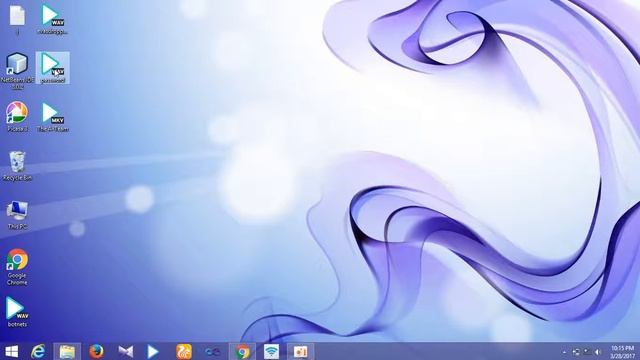Switch to the orange presentation app in taskbar
The image size is (640, 360).
click(x=301, y=351)
